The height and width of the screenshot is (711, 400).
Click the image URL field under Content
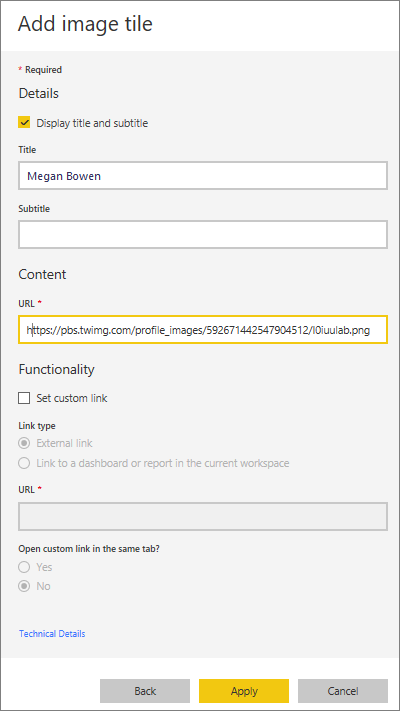click(203, 330)
